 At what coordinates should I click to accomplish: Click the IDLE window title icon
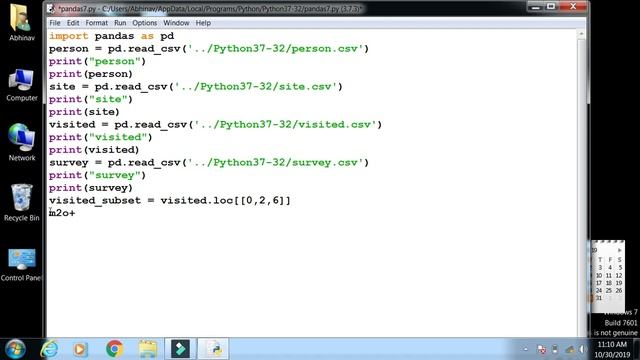click(51, 8)
